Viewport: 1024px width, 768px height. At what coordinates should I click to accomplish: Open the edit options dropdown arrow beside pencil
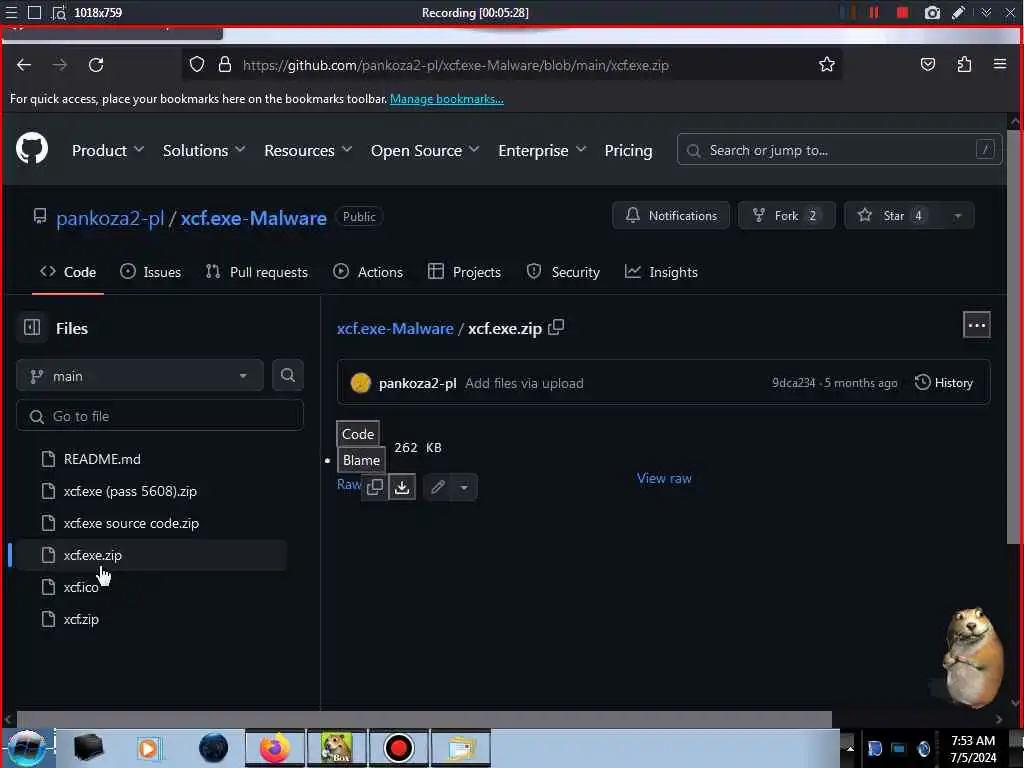464,487
